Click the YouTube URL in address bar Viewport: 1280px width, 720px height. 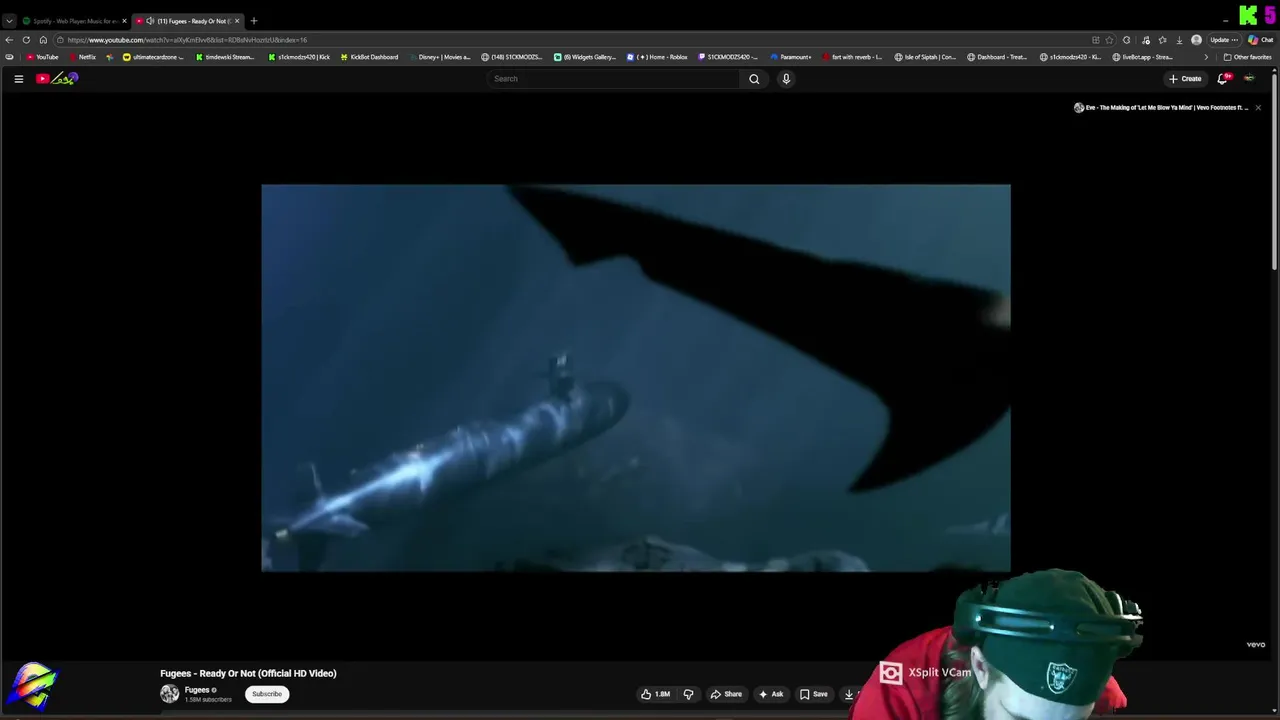click(x=187, y=40)
